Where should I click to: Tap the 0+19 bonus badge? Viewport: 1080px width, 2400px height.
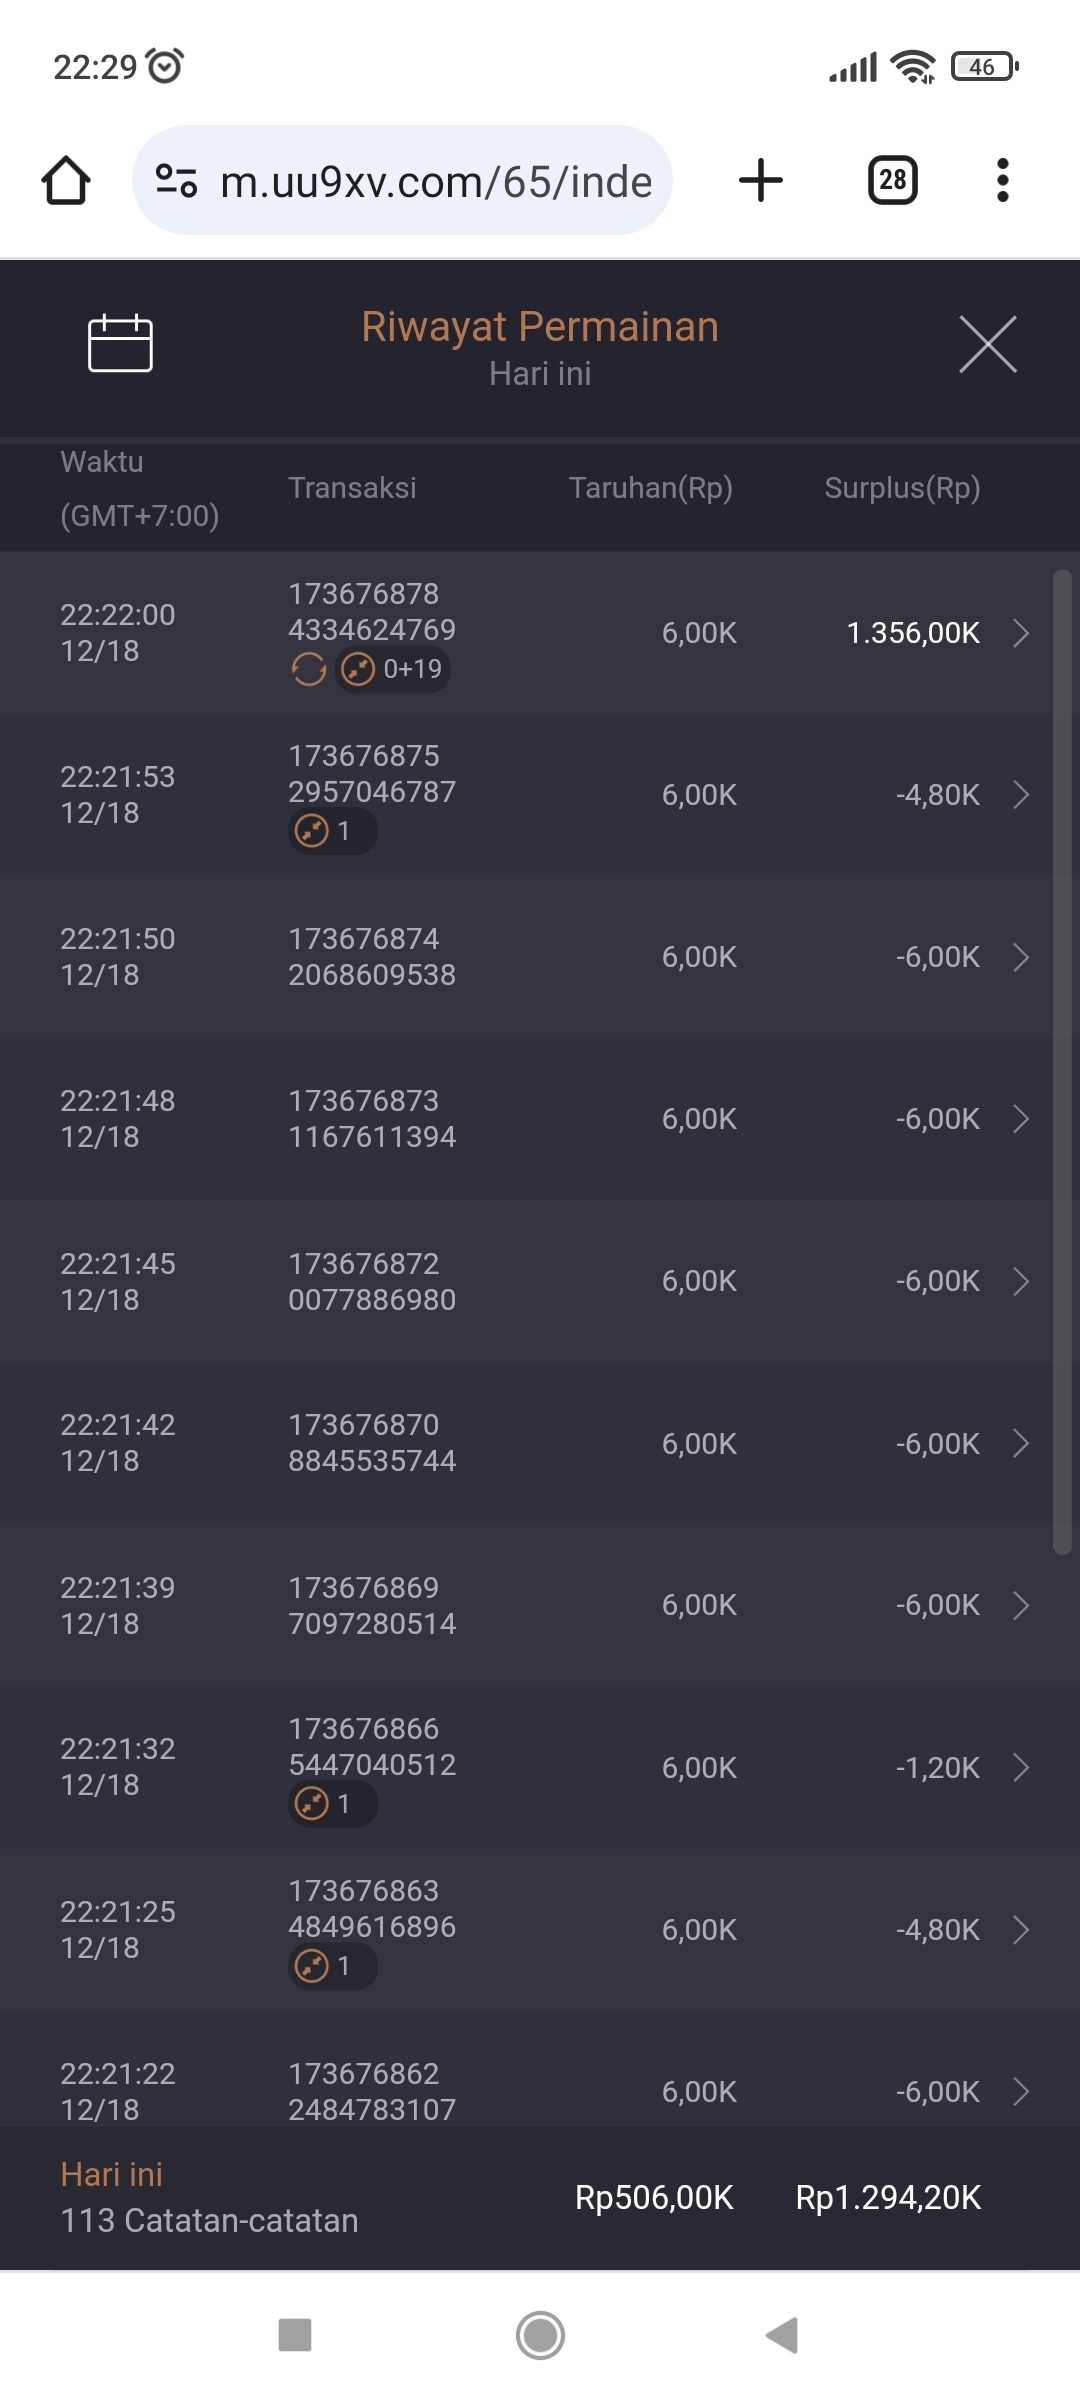point(393,669)
